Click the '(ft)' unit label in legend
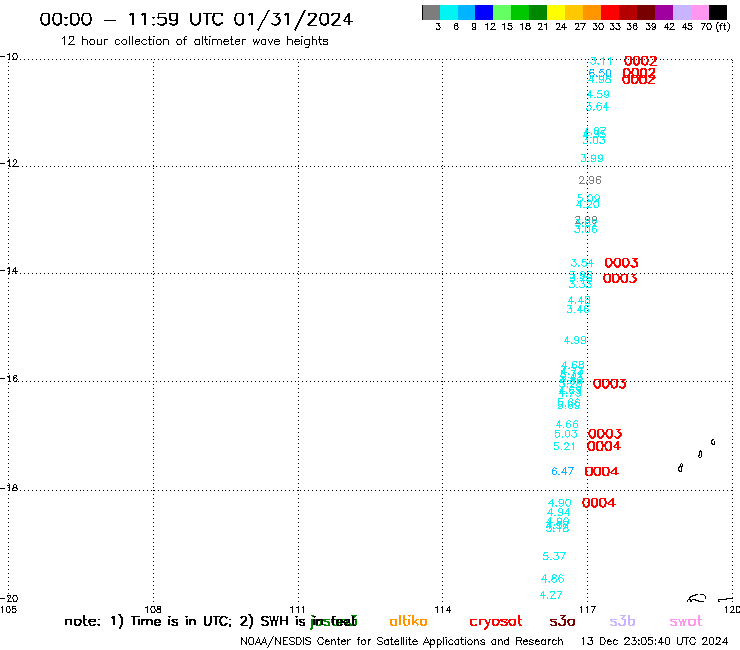Image resolution: width=740 pixels, height=650 pixels. [723, 27]
